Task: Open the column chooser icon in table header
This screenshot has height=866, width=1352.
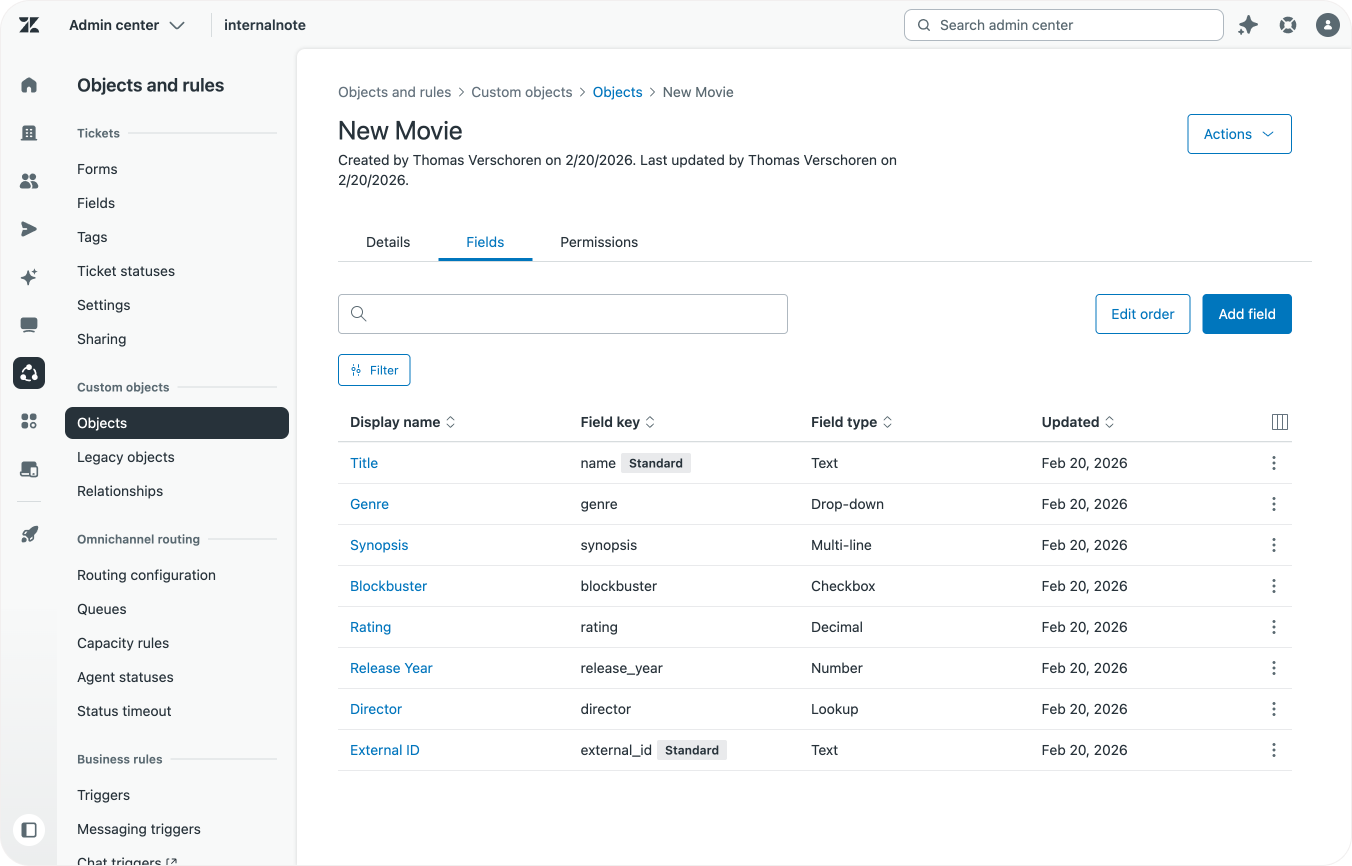Action: click(x=1279, y=422)
